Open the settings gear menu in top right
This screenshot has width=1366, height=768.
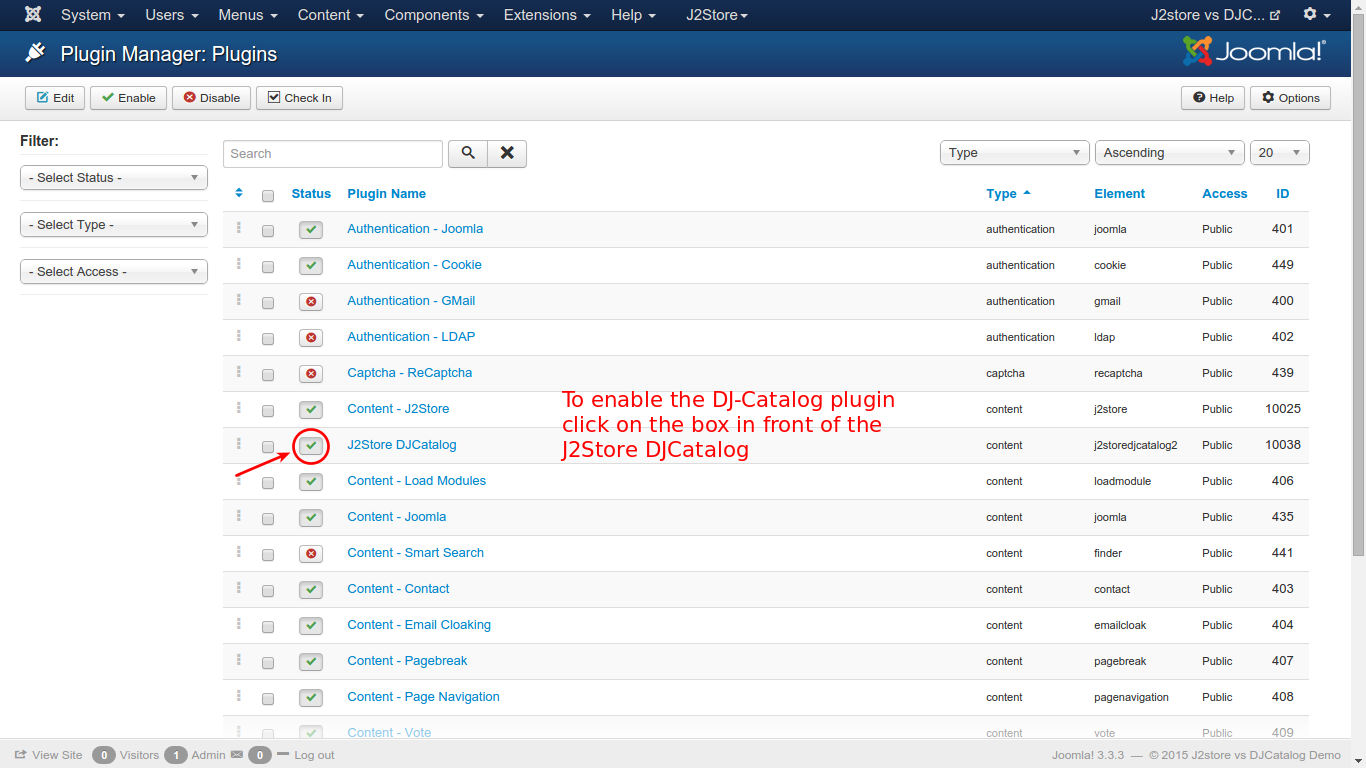point(1317,15)
